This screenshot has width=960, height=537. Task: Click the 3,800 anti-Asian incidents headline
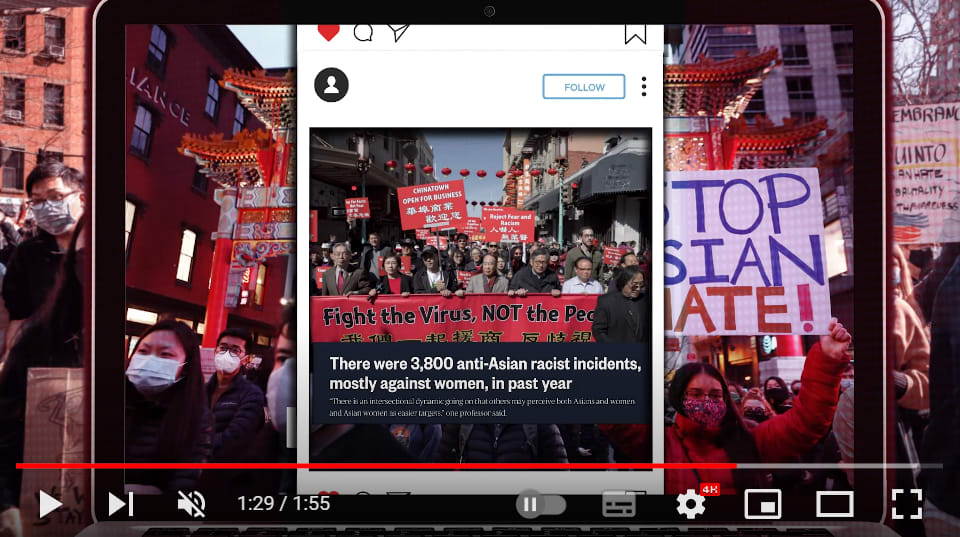(485, 374)
